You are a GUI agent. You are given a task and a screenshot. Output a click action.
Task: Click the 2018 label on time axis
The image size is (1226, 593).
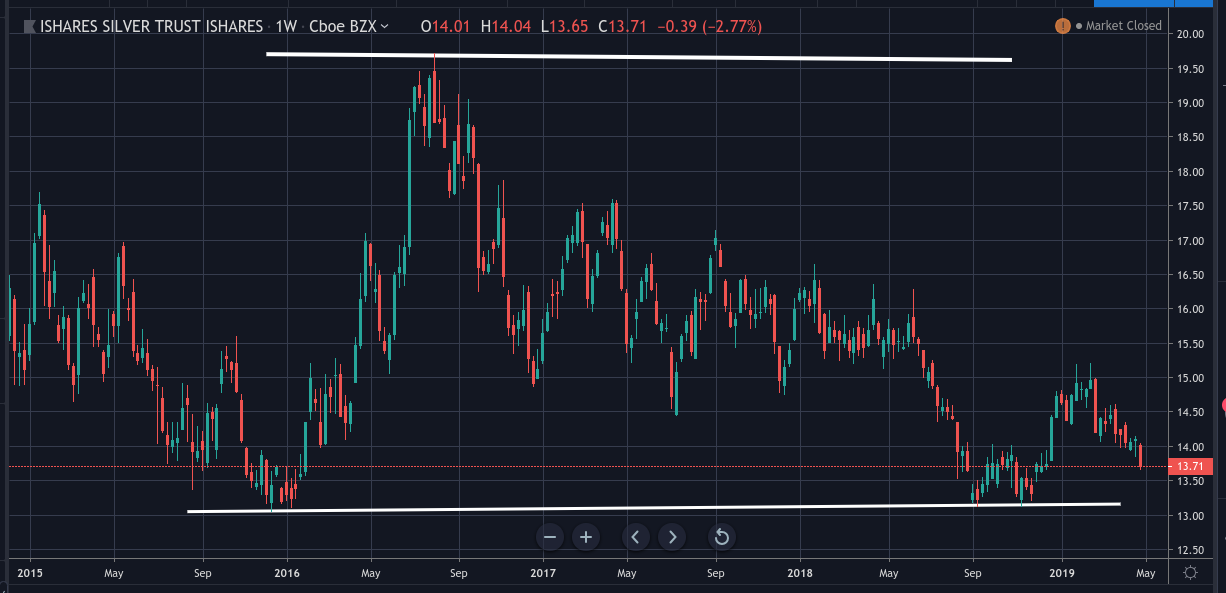click(800, 573)
